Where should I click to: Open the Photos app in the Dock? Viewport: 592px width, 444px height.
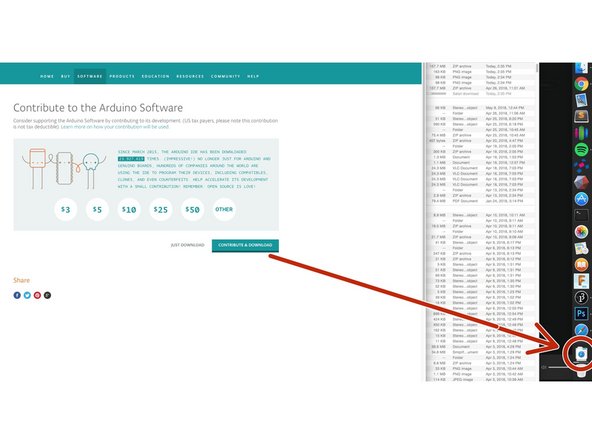point(581,231)
